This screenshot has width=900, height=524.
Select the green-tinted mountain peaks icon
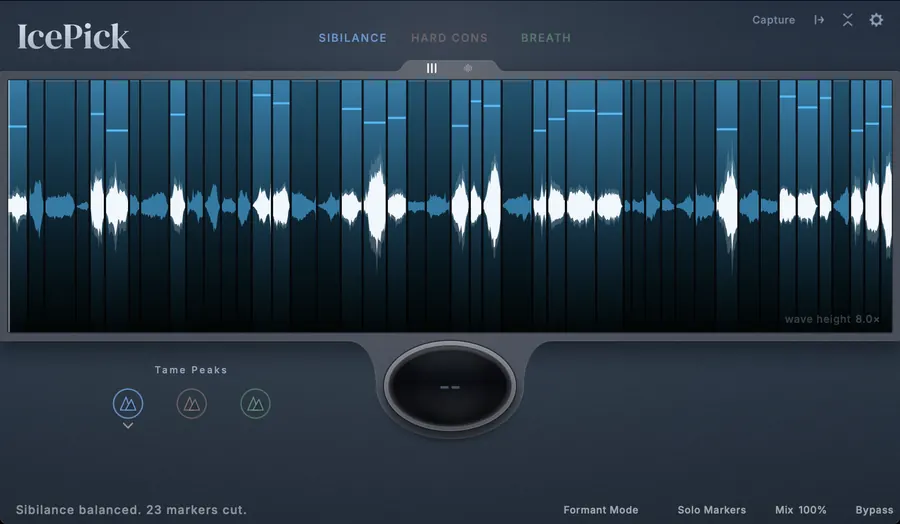[x=255, y=403]
